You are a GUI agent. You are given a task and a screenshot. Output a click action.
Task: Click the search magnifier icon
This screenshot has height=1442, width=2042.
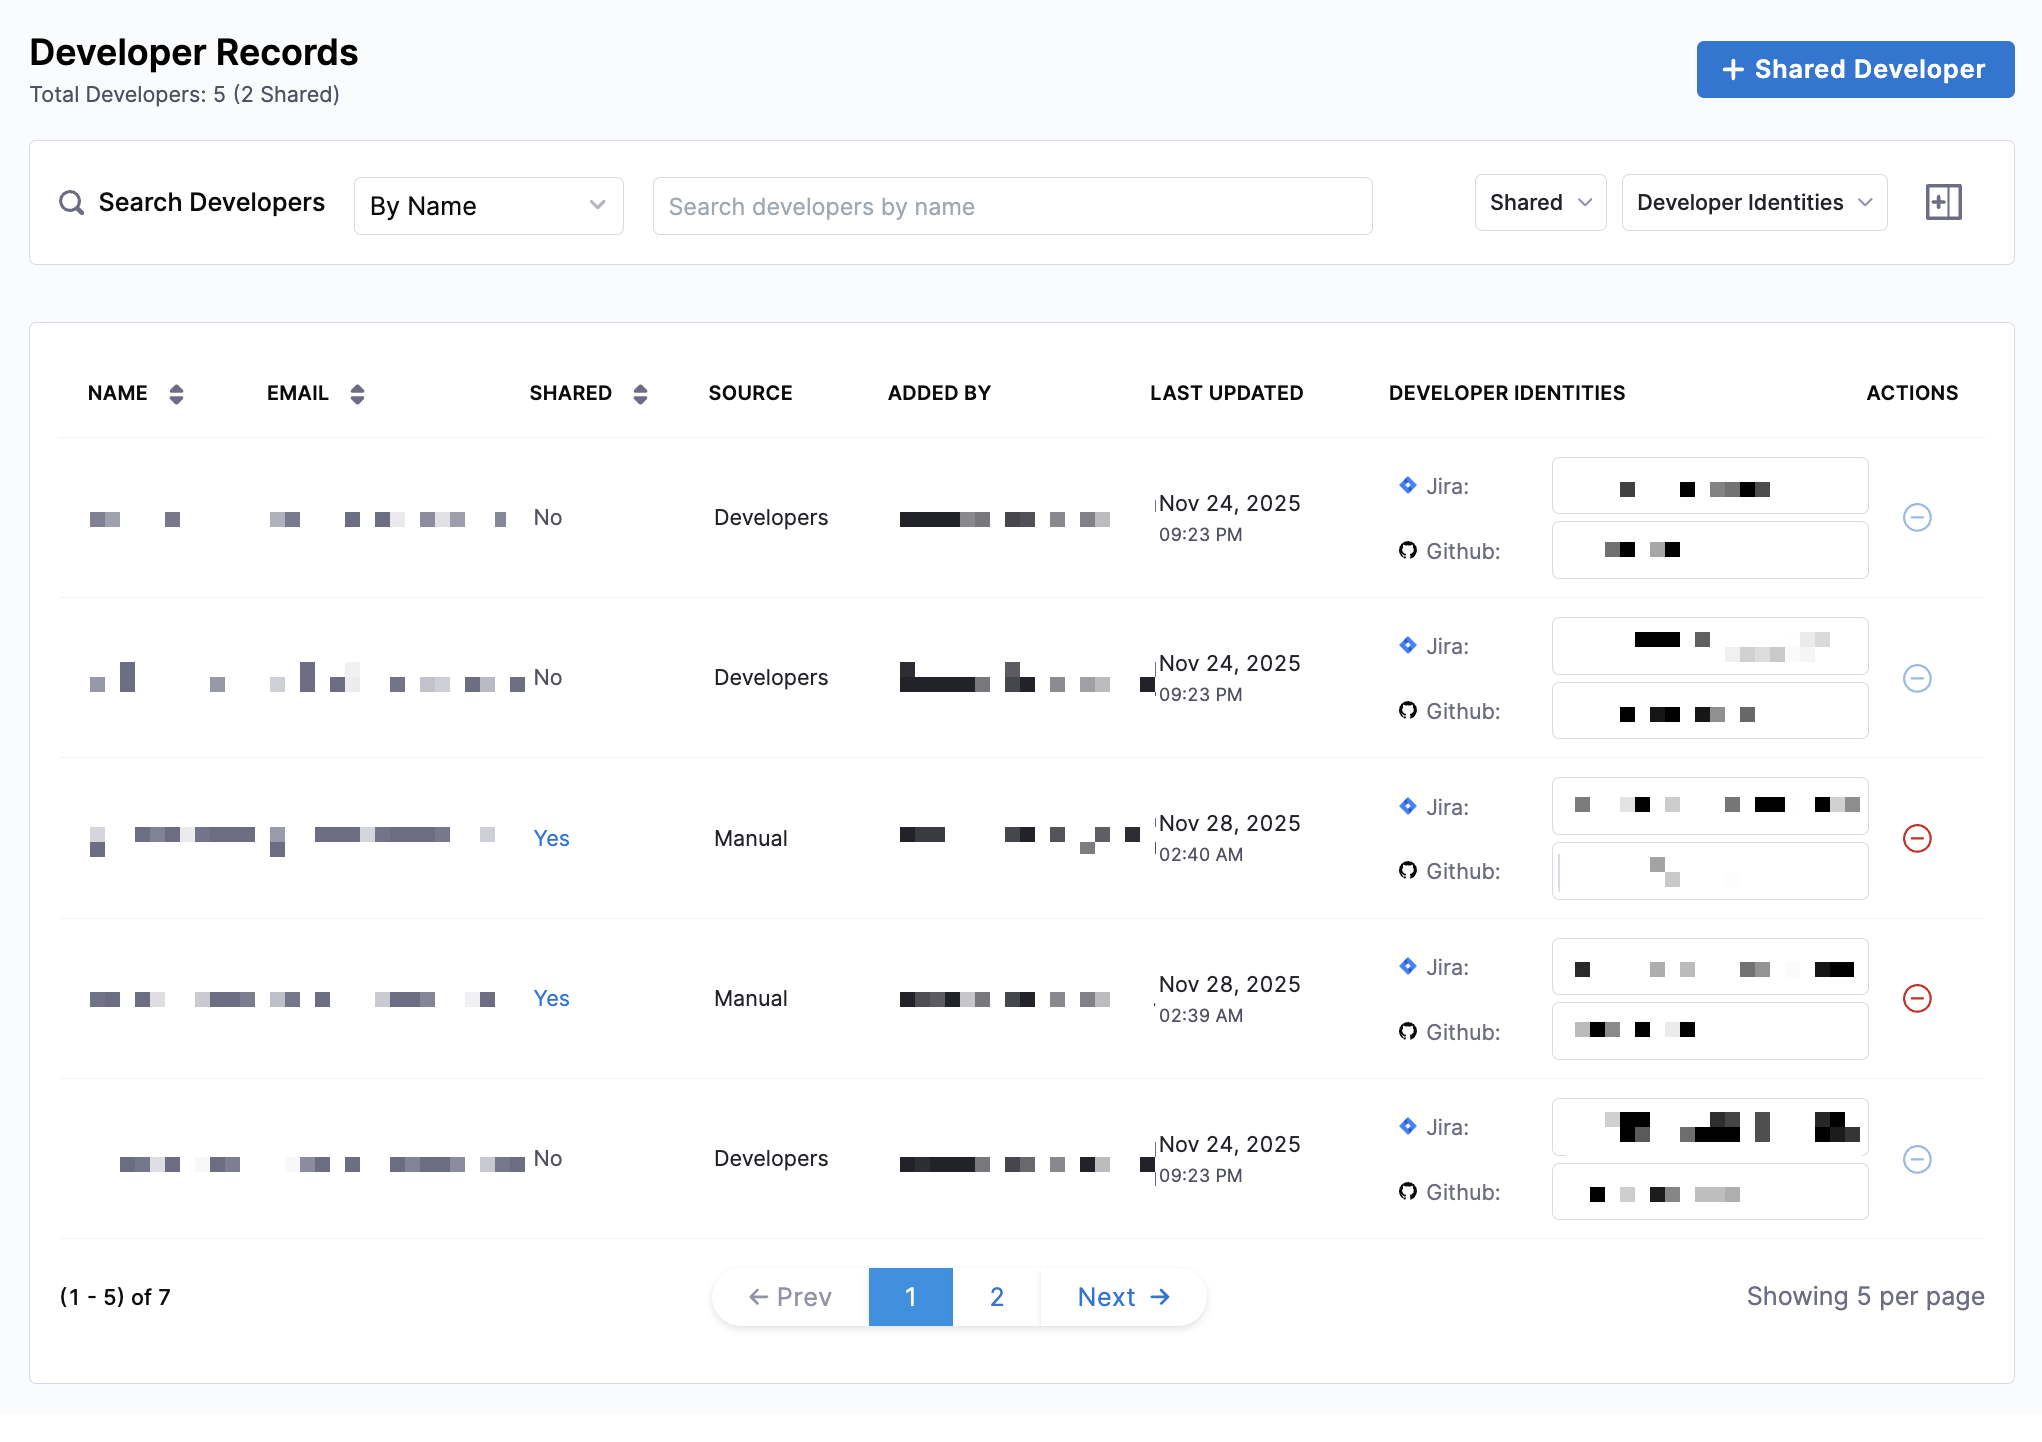[x=72, y=203]
